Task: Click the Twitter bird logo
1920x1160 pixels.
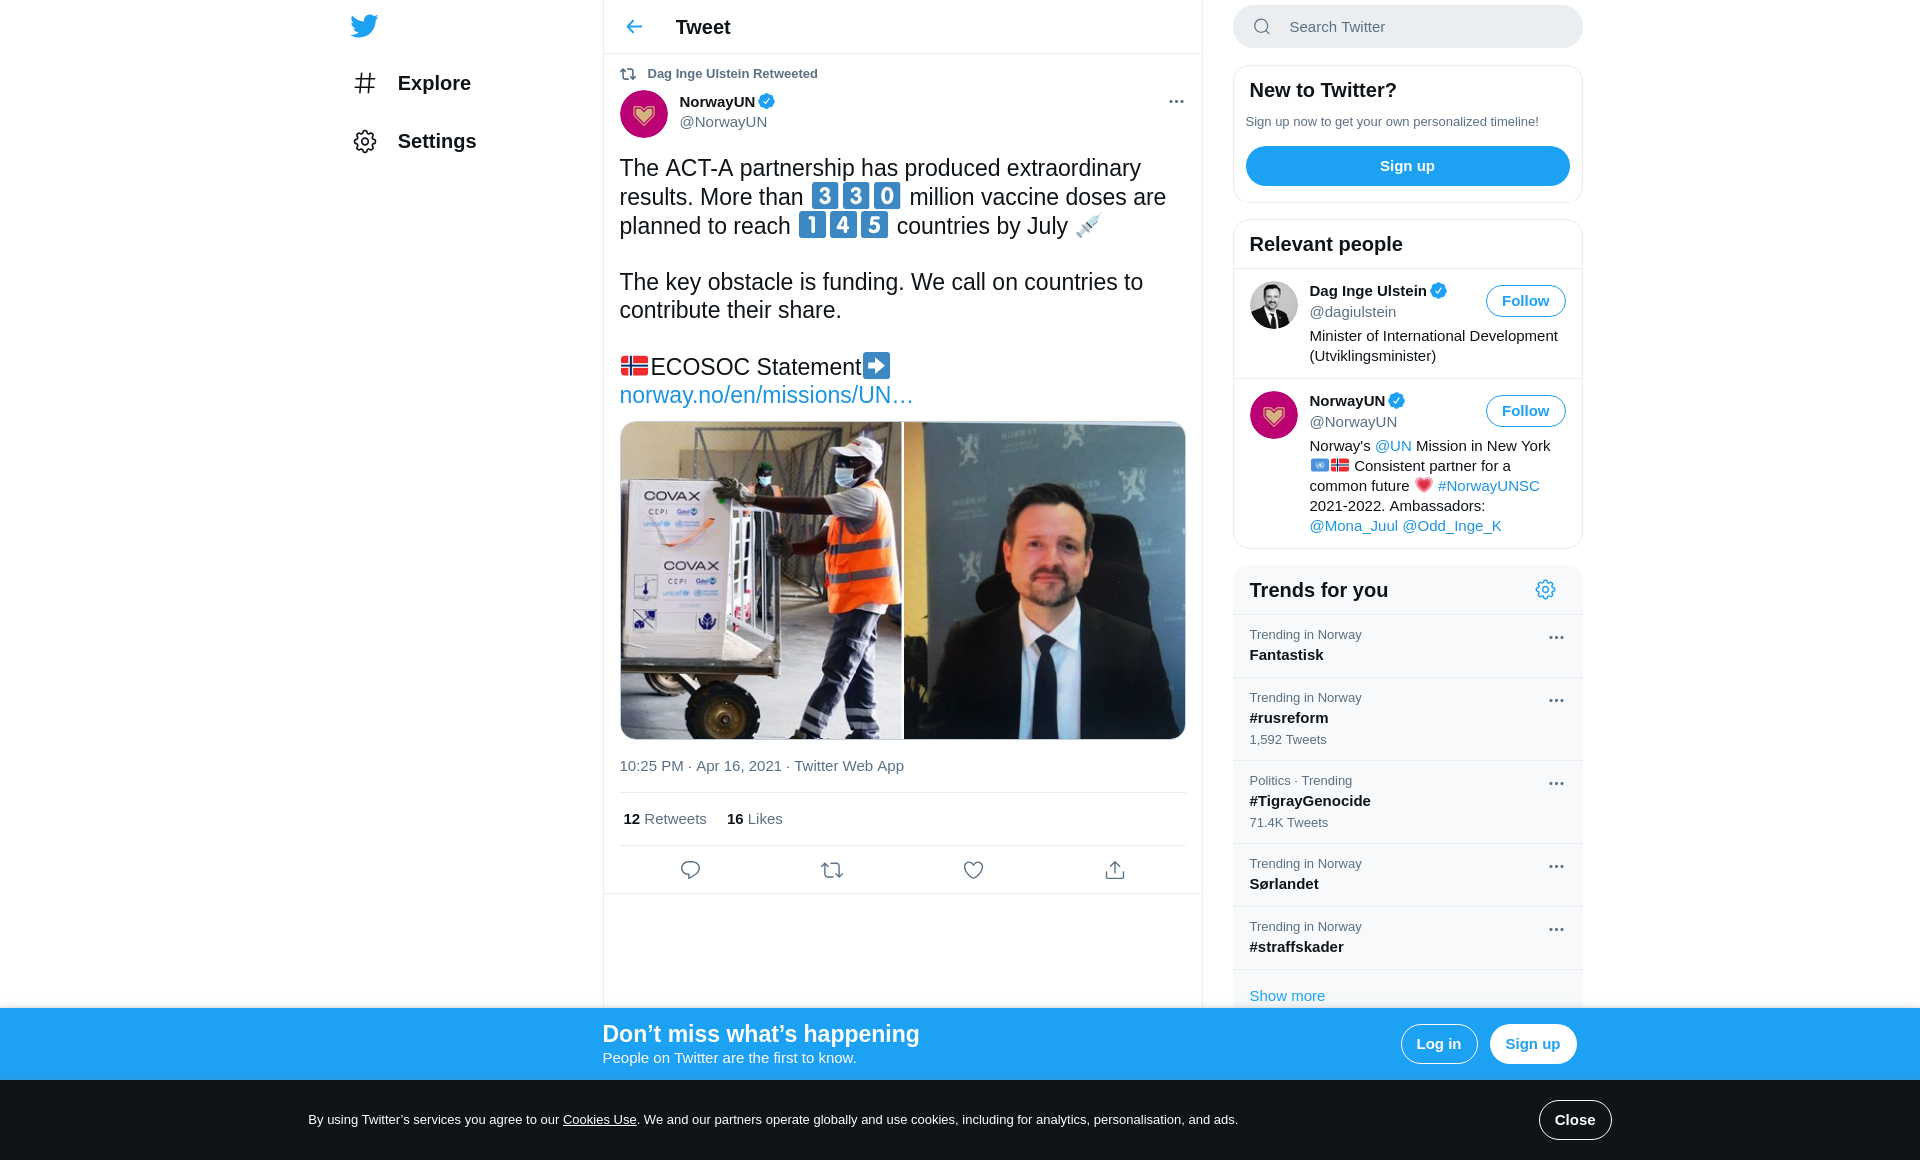Action: (364, 26)
